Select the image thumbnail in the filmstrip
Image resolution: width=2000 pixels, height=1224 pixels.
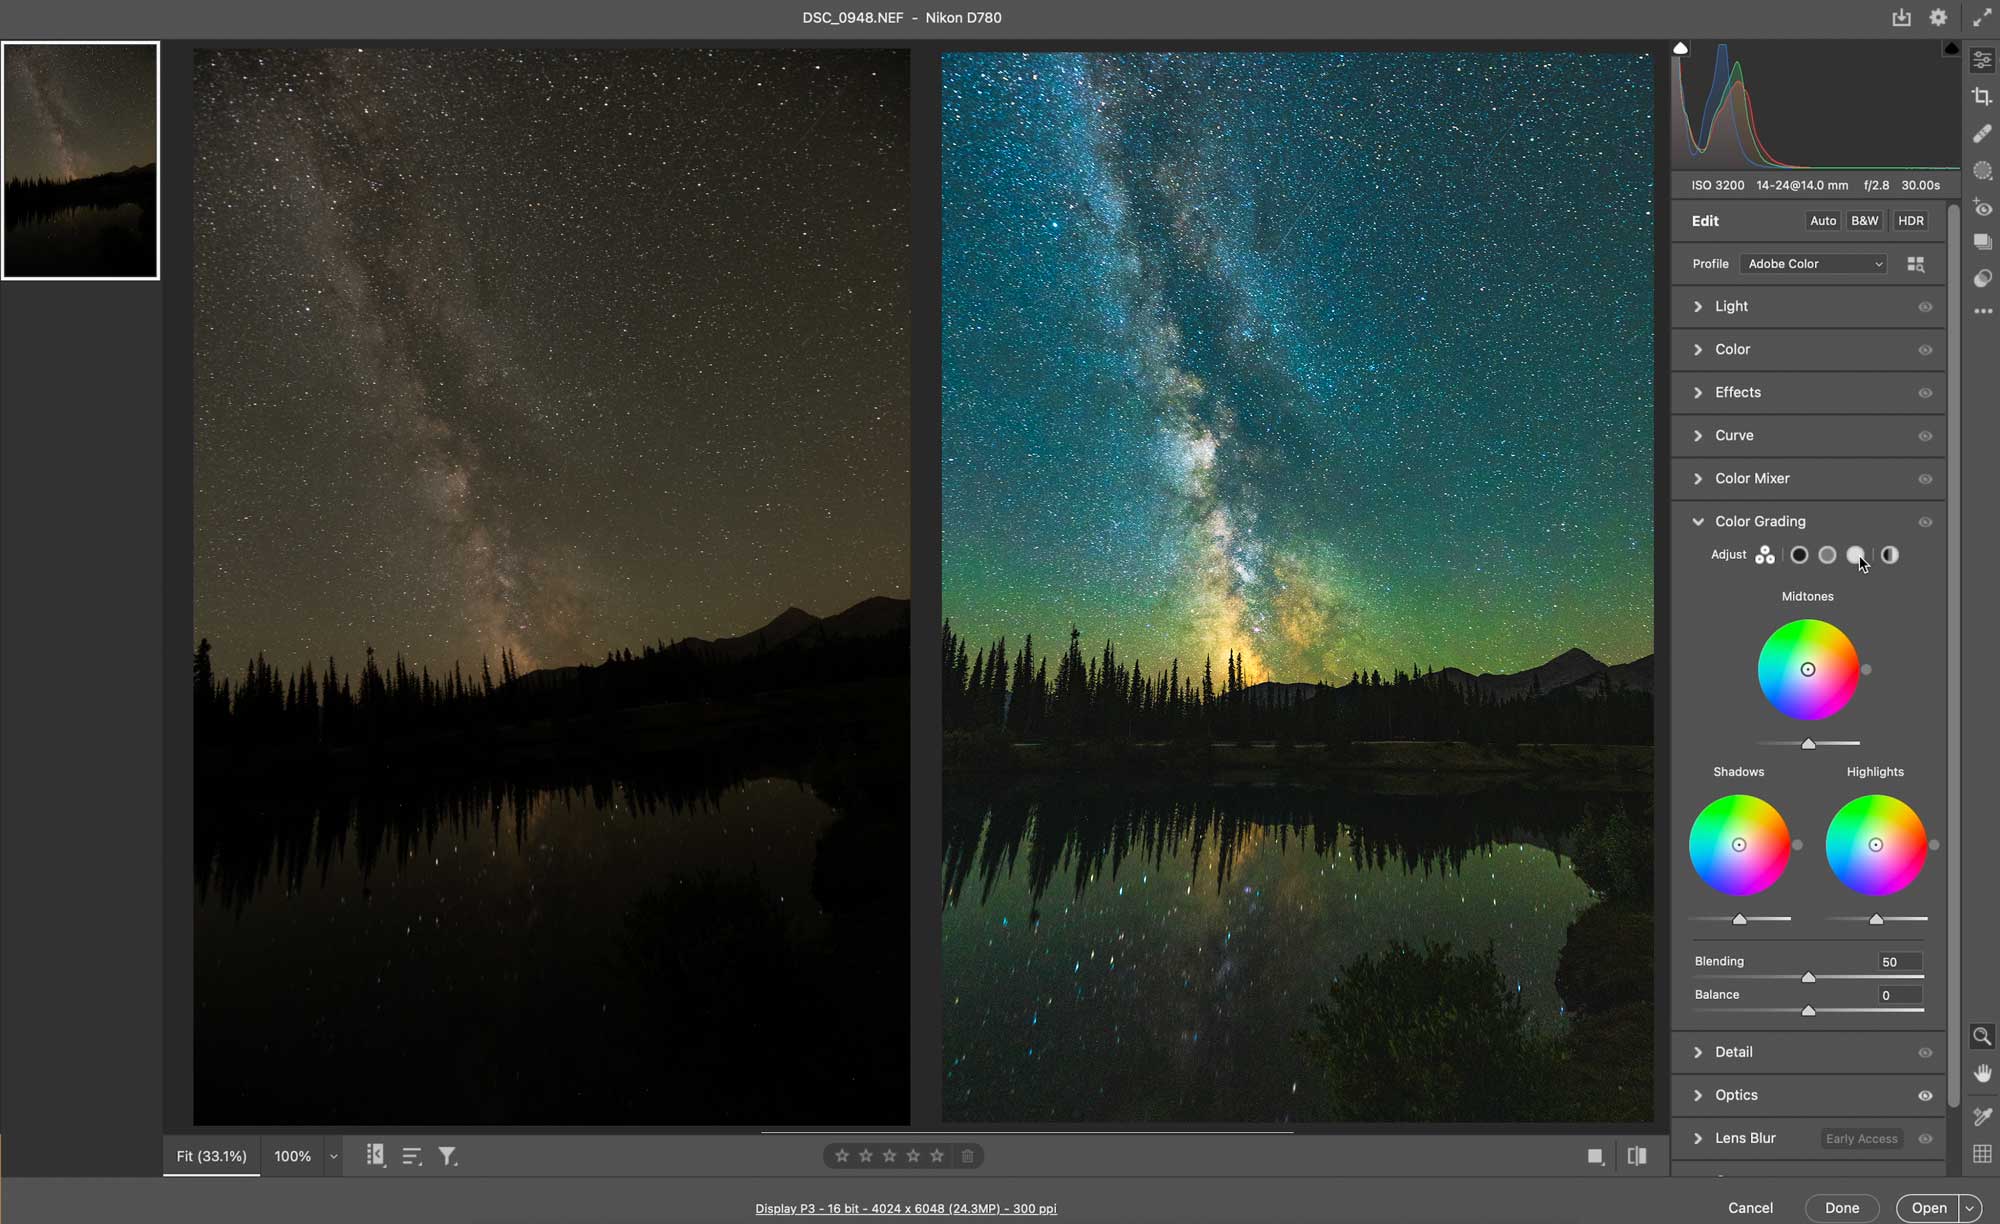point(80,159)
